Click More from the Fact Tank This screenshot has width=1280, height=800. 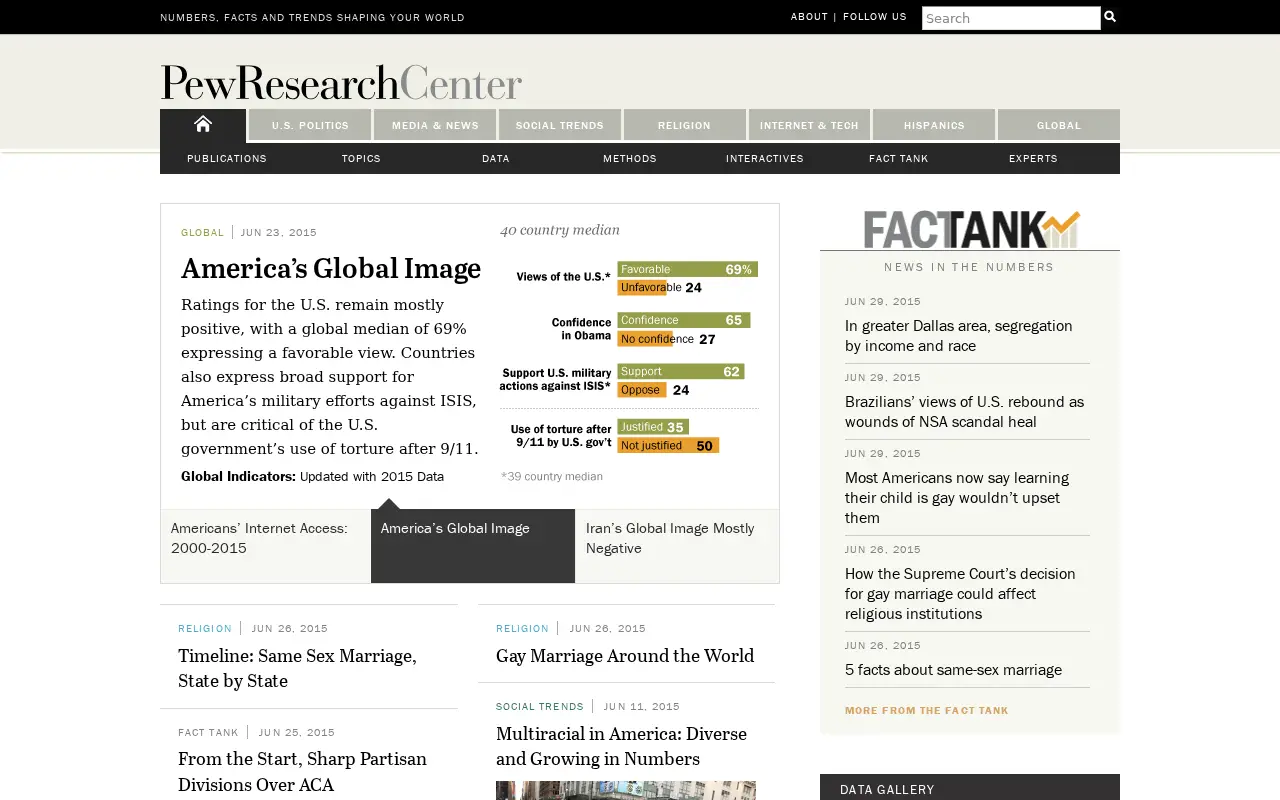coord(927,710)
